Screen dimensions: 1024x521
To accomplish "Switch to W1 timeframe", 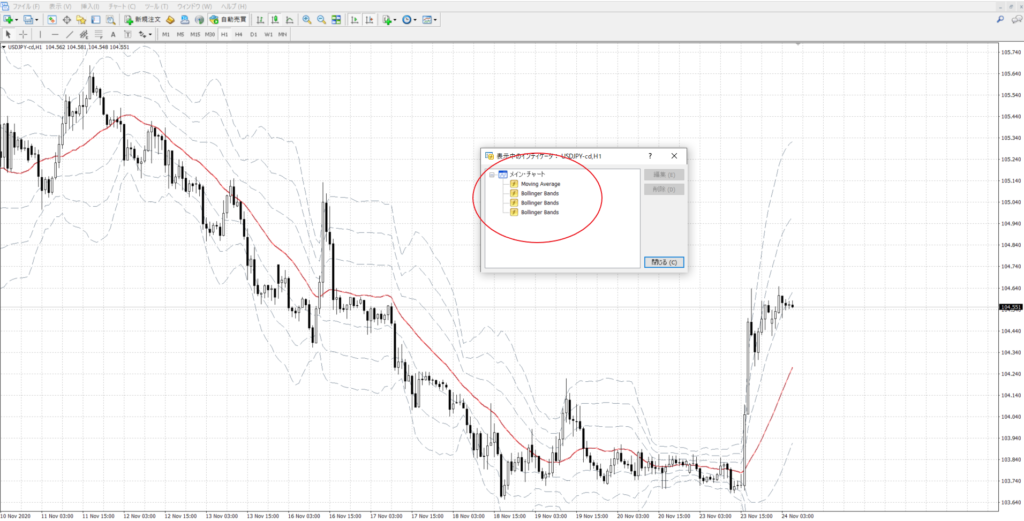I will point(268,34).
